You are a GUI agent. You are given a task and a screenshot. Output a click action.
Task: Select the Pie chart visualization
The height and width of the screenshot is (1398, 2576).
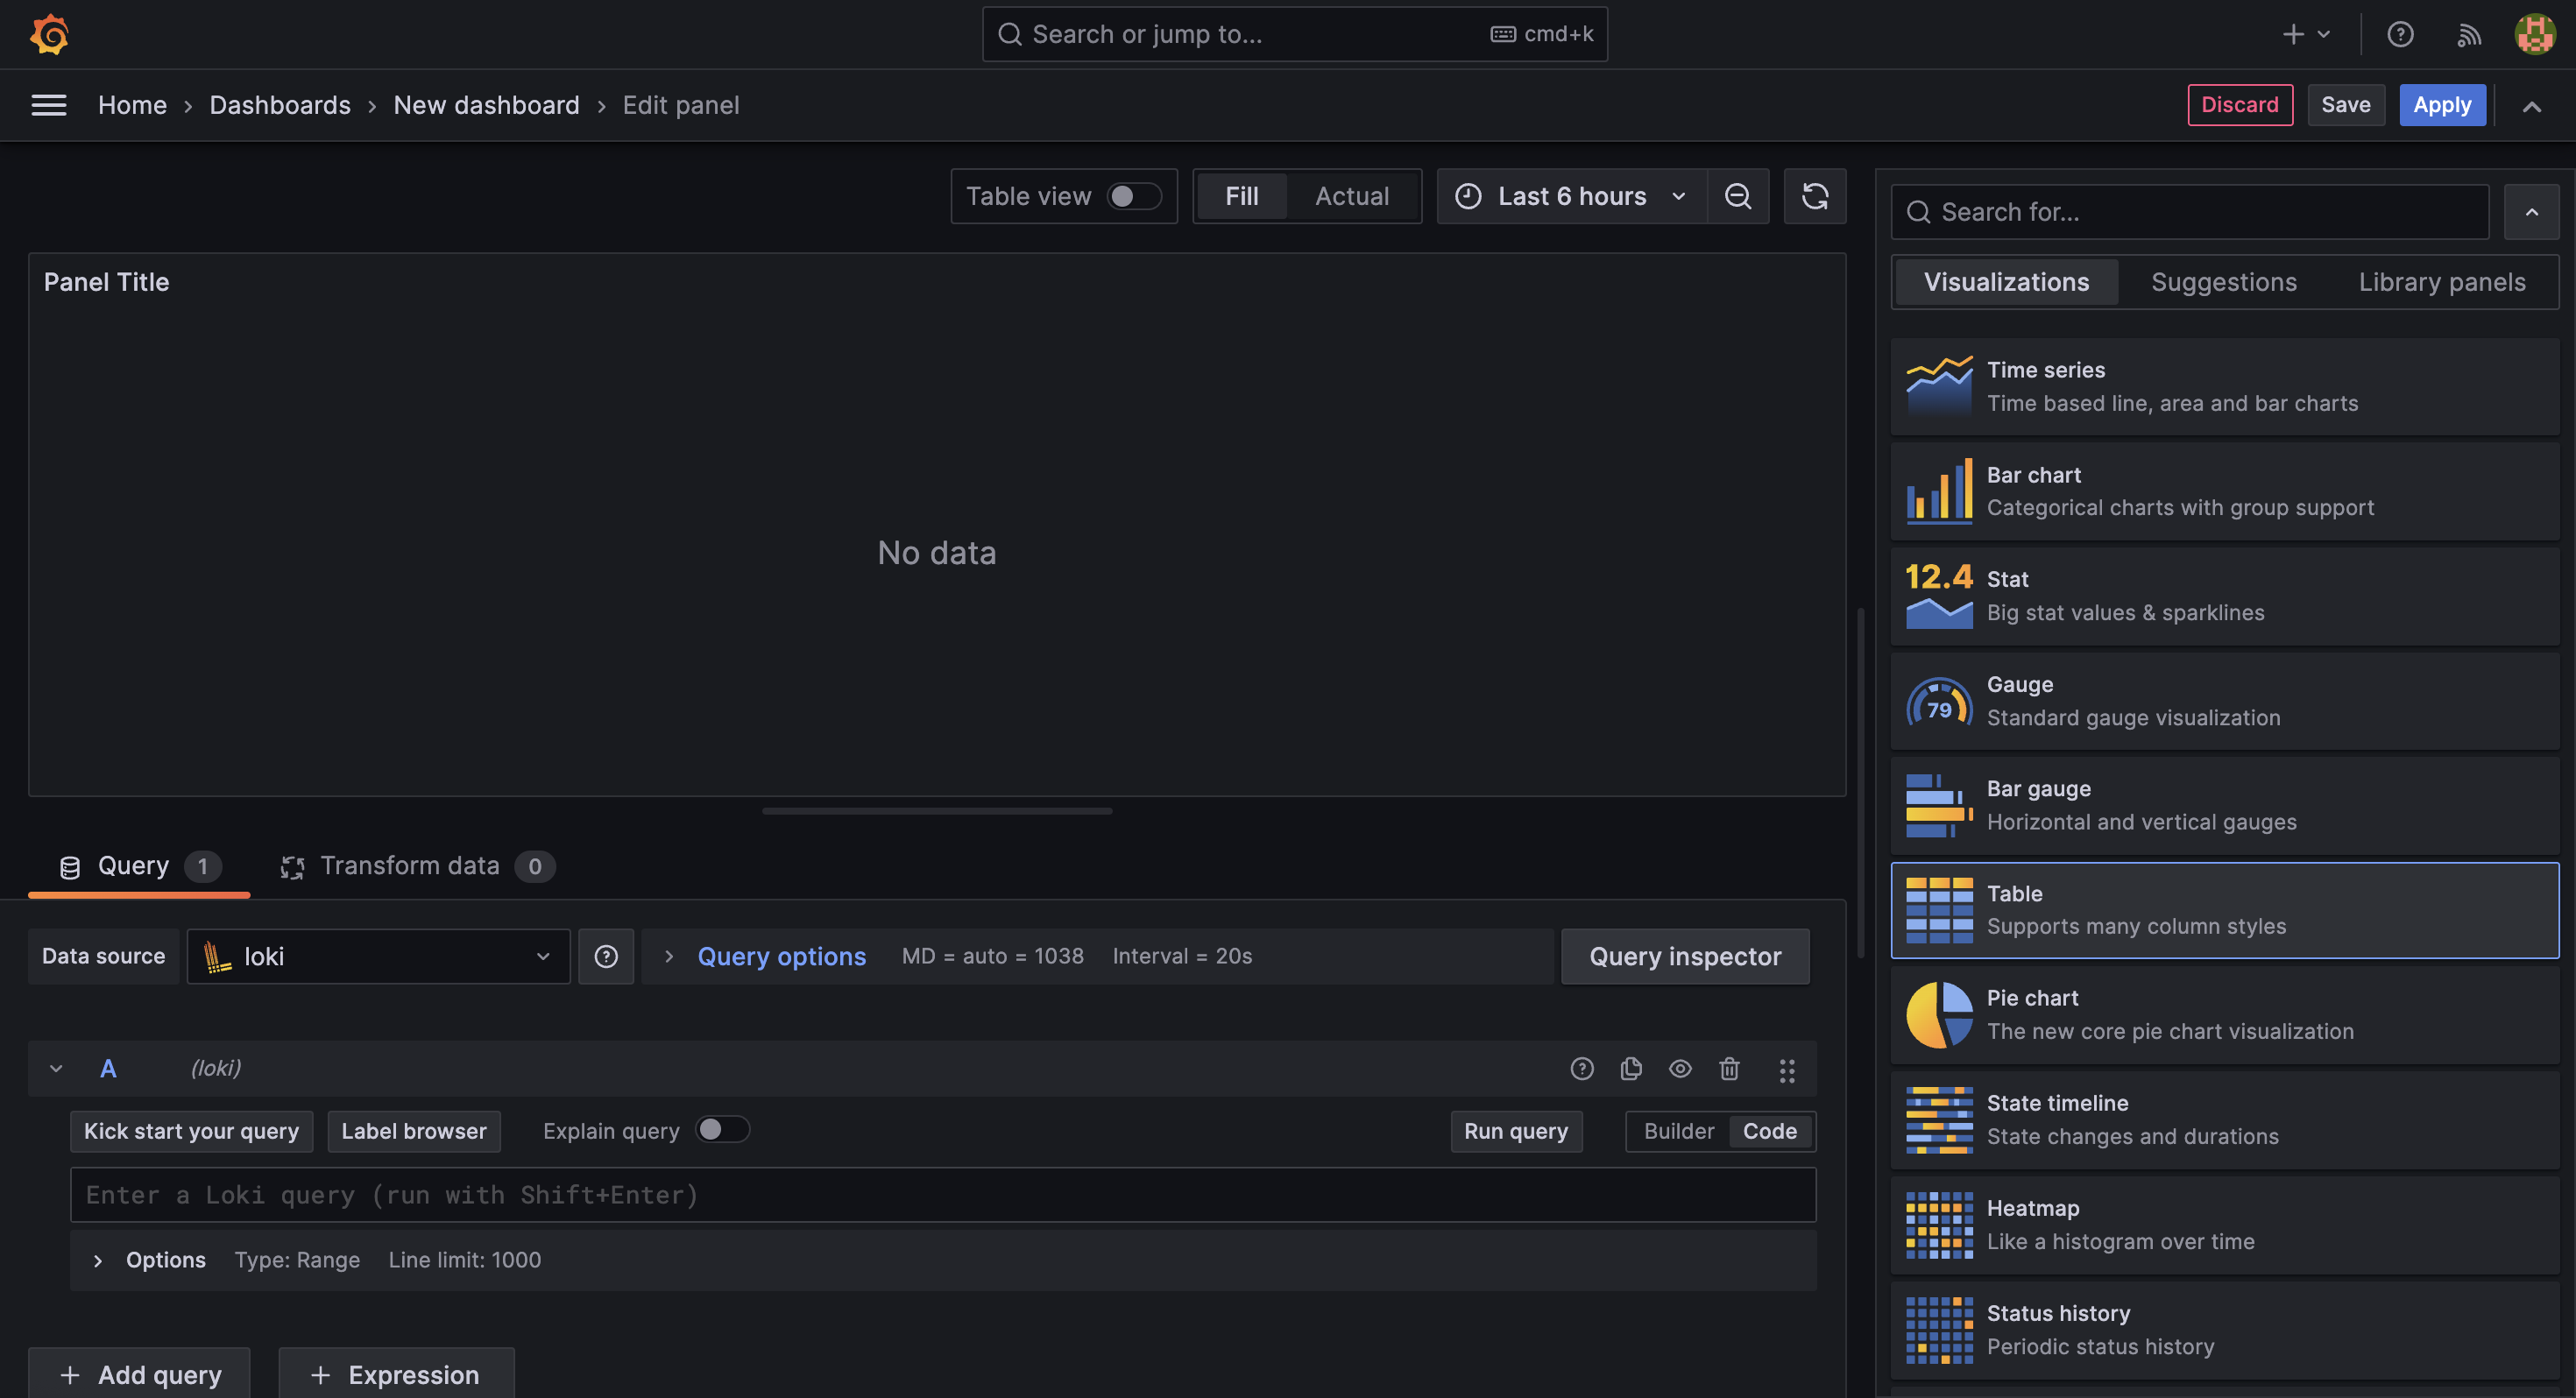(x=2224, y=1015)
